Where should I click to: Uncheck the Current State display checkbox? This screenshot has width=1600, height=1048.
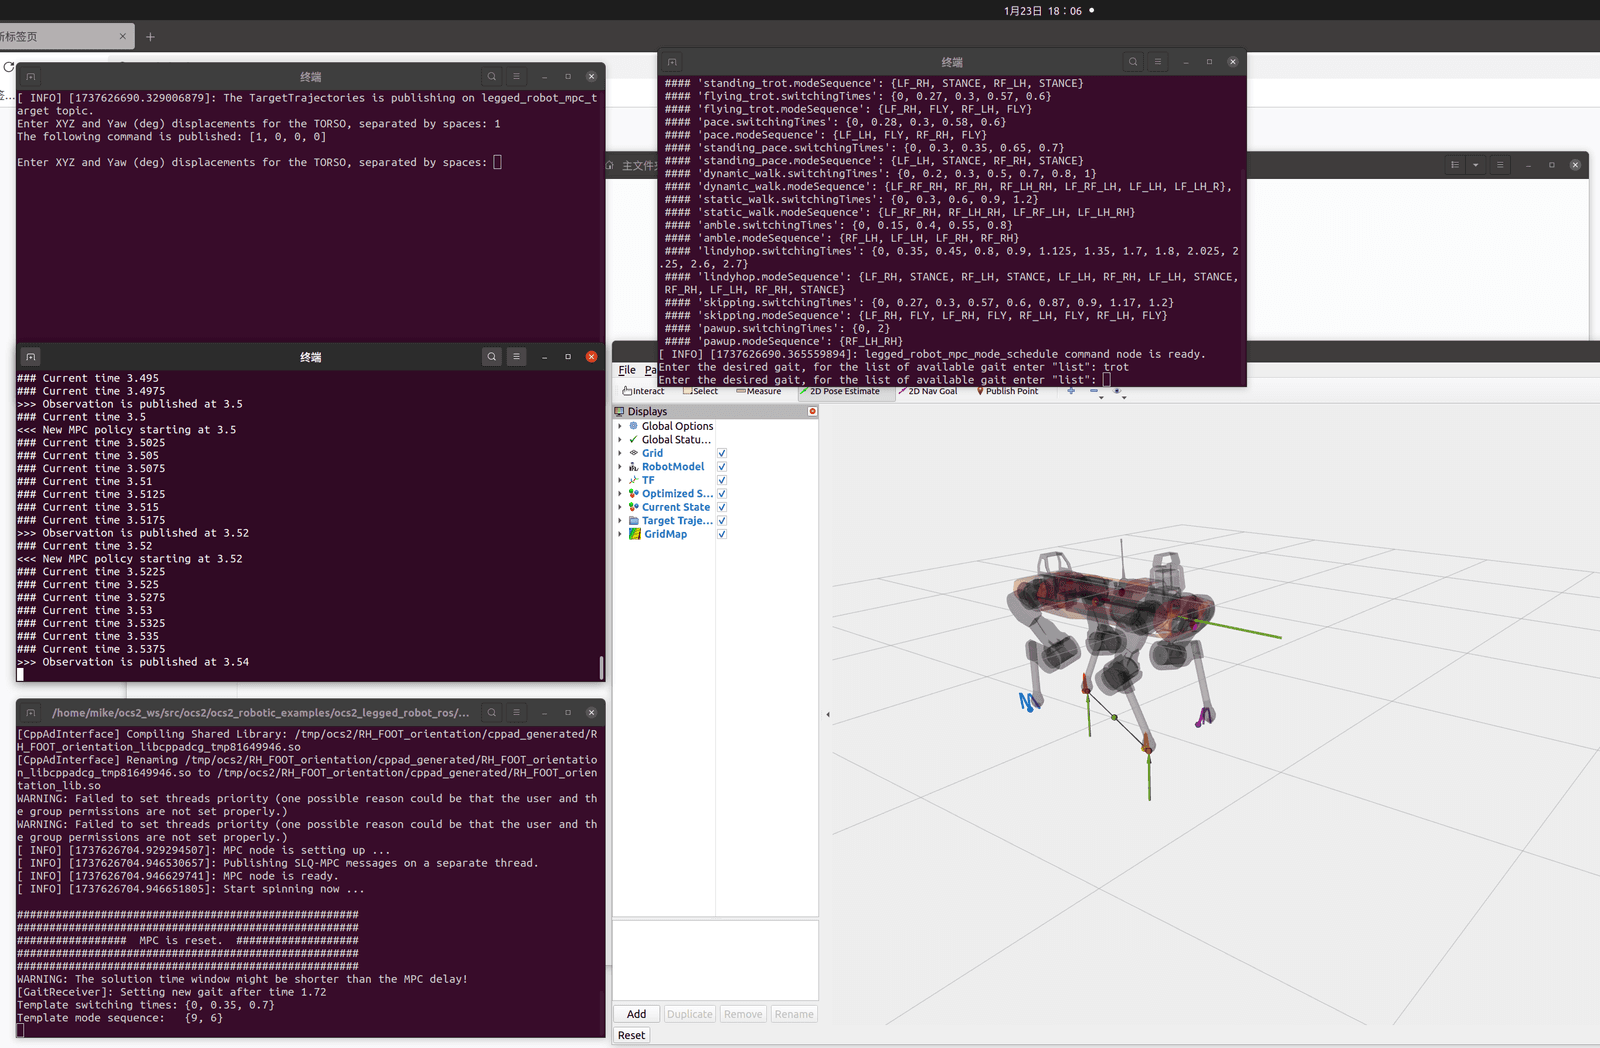[722, 507]
